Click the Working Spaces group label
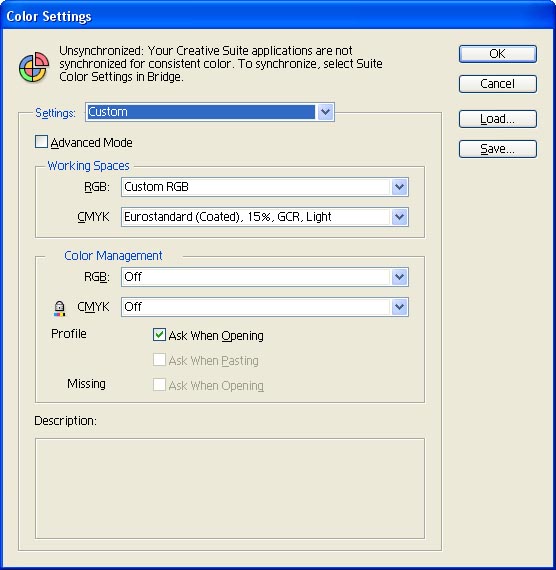Viewport: 556px width, 570px height. click(x=88, y=166)
